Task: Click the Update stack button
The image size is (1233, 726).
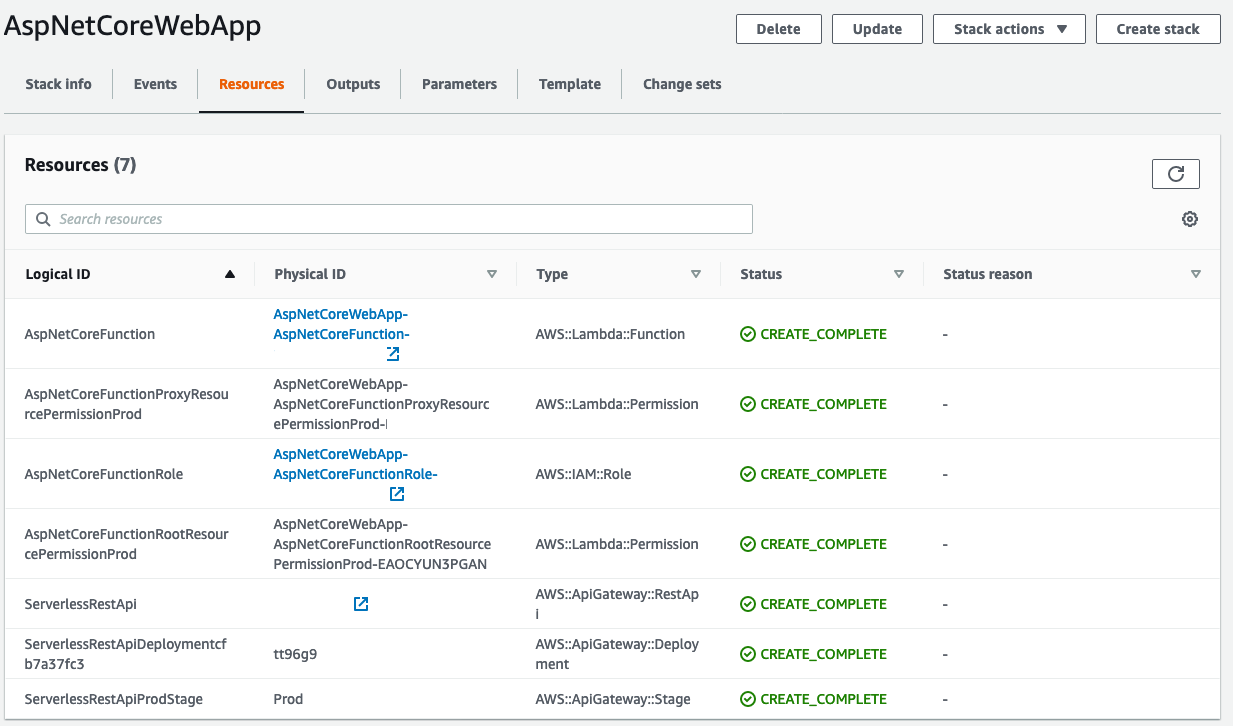Action: (x=877, y=29)
